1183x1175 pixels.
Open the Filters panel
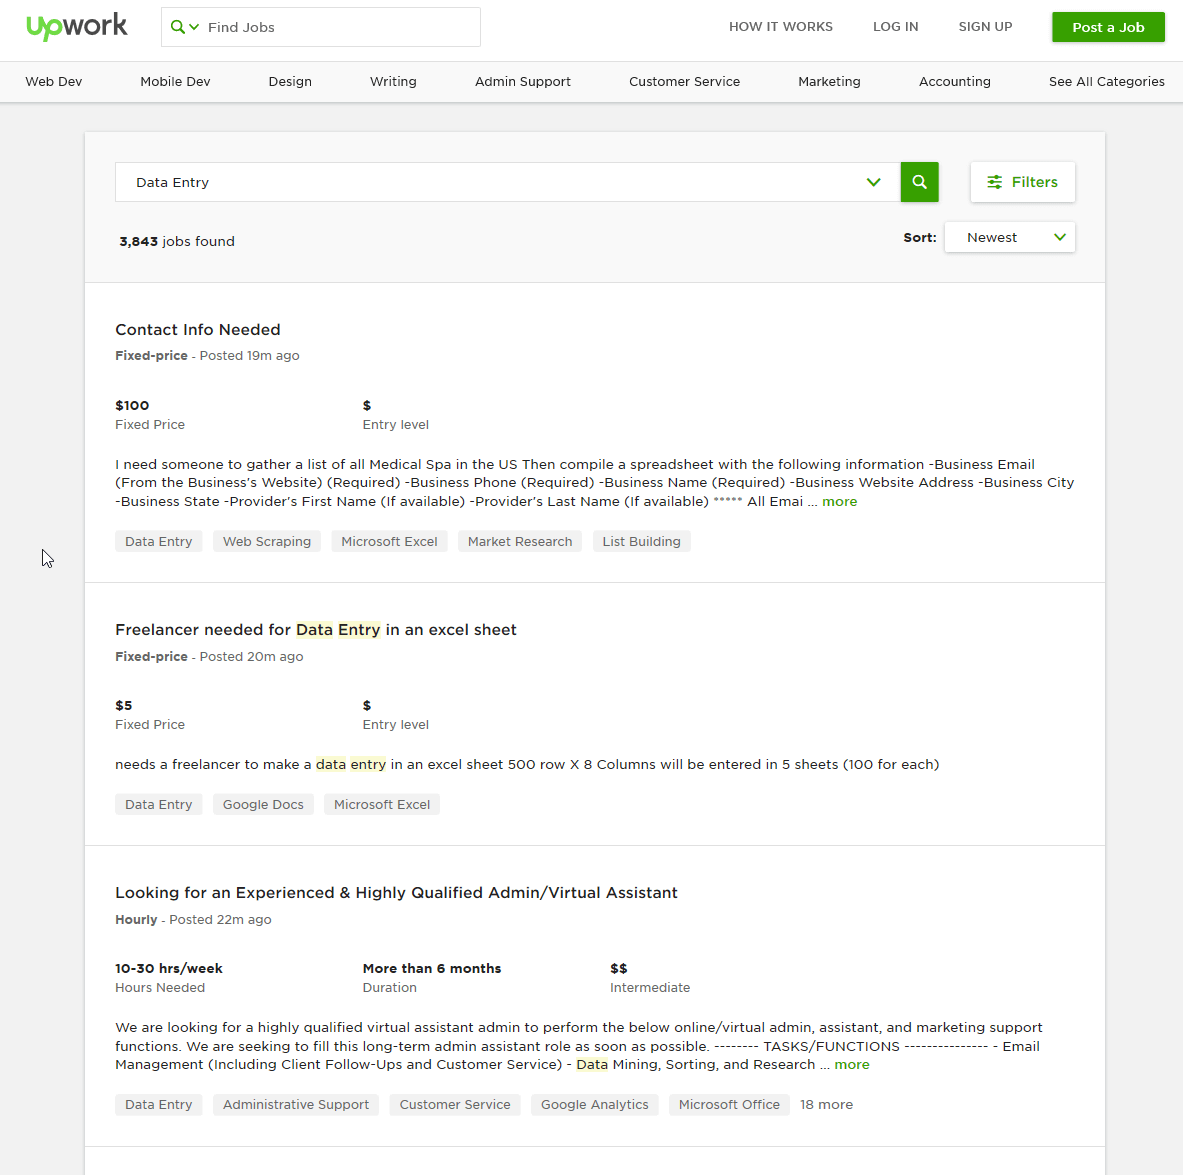(1022, 182)
